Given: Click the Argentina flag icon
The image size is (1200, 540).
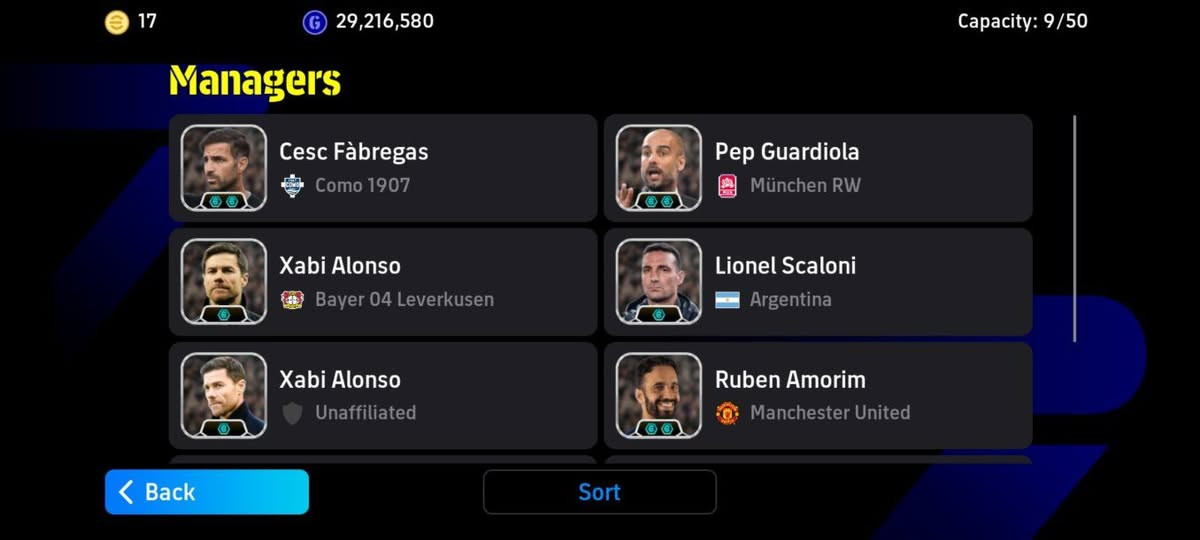Looking at the screenshot, I should [727, 299].
